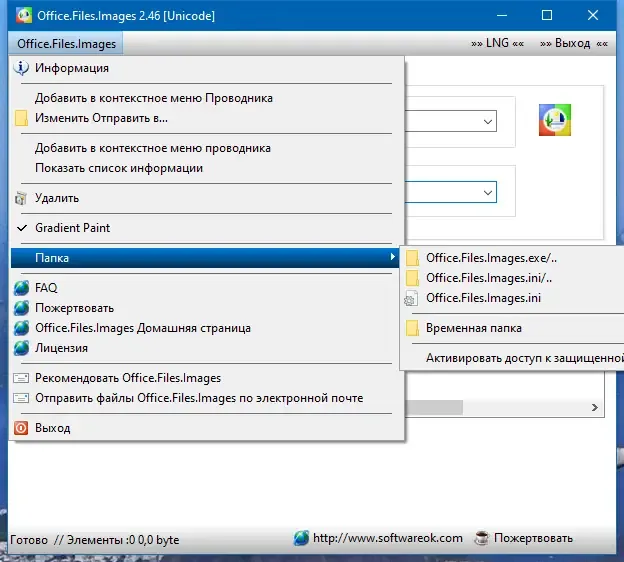Screen dimensions: 624x562
Task: Minimize the Office.Files.Images window
Action: coord(502,15)
